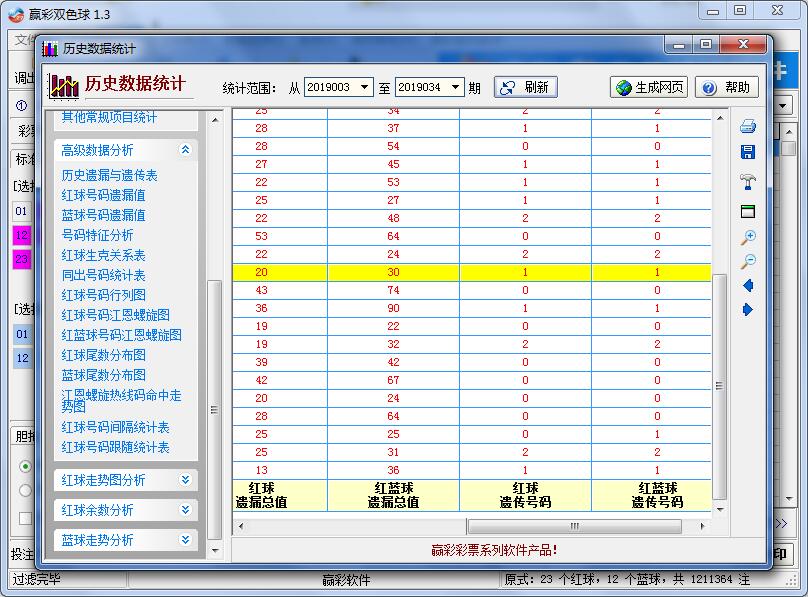Image resolution: width=808 pixels, height=597 pixels.
Task: Expand the 红球走势图分析 section
Action: coord(125,480)
